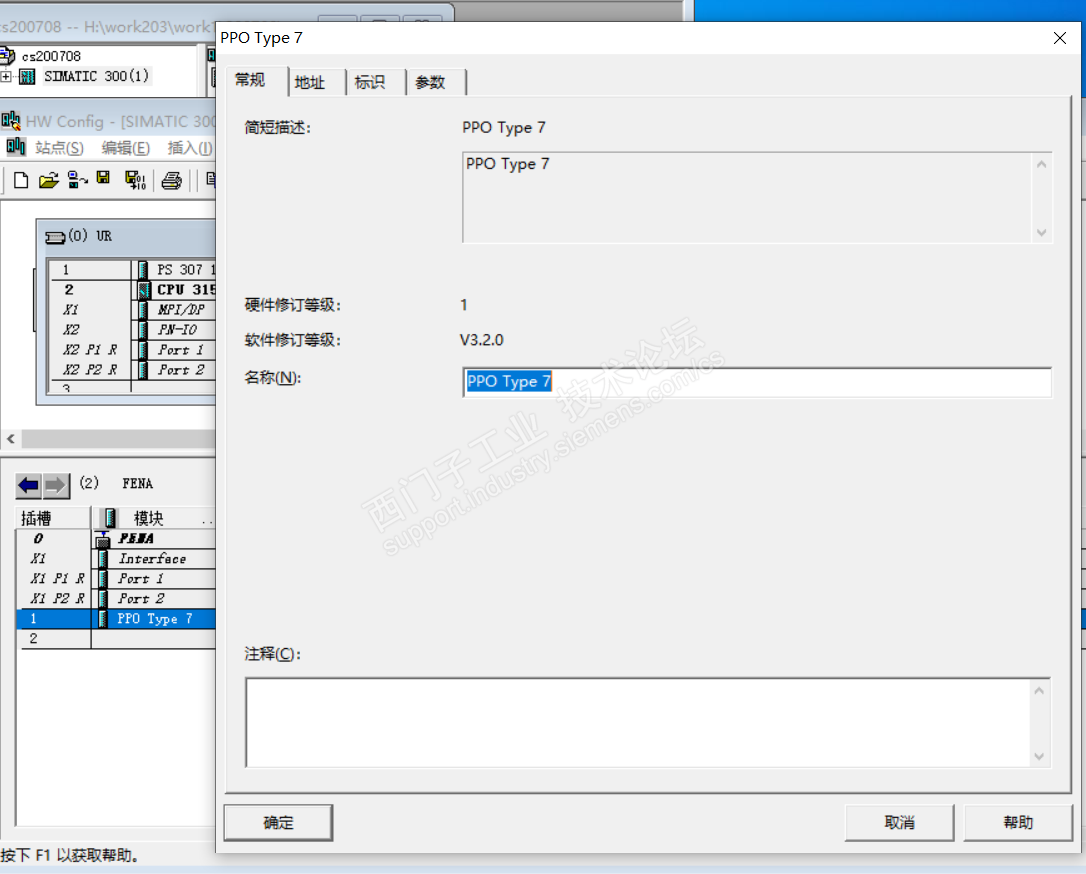Click the cs200708 project icon
Screen dimensions: 1086x874
(x=8, y=55)
